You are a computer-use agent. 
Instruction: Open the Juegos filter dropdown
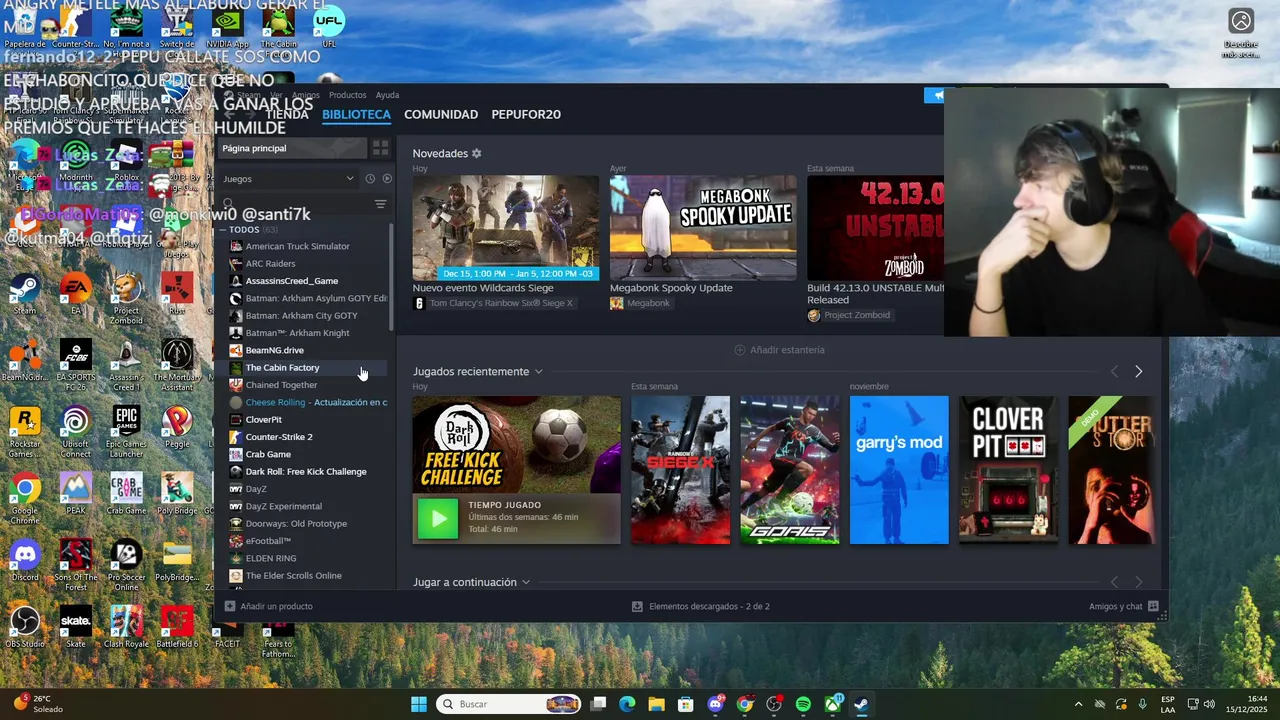[288, 179]
